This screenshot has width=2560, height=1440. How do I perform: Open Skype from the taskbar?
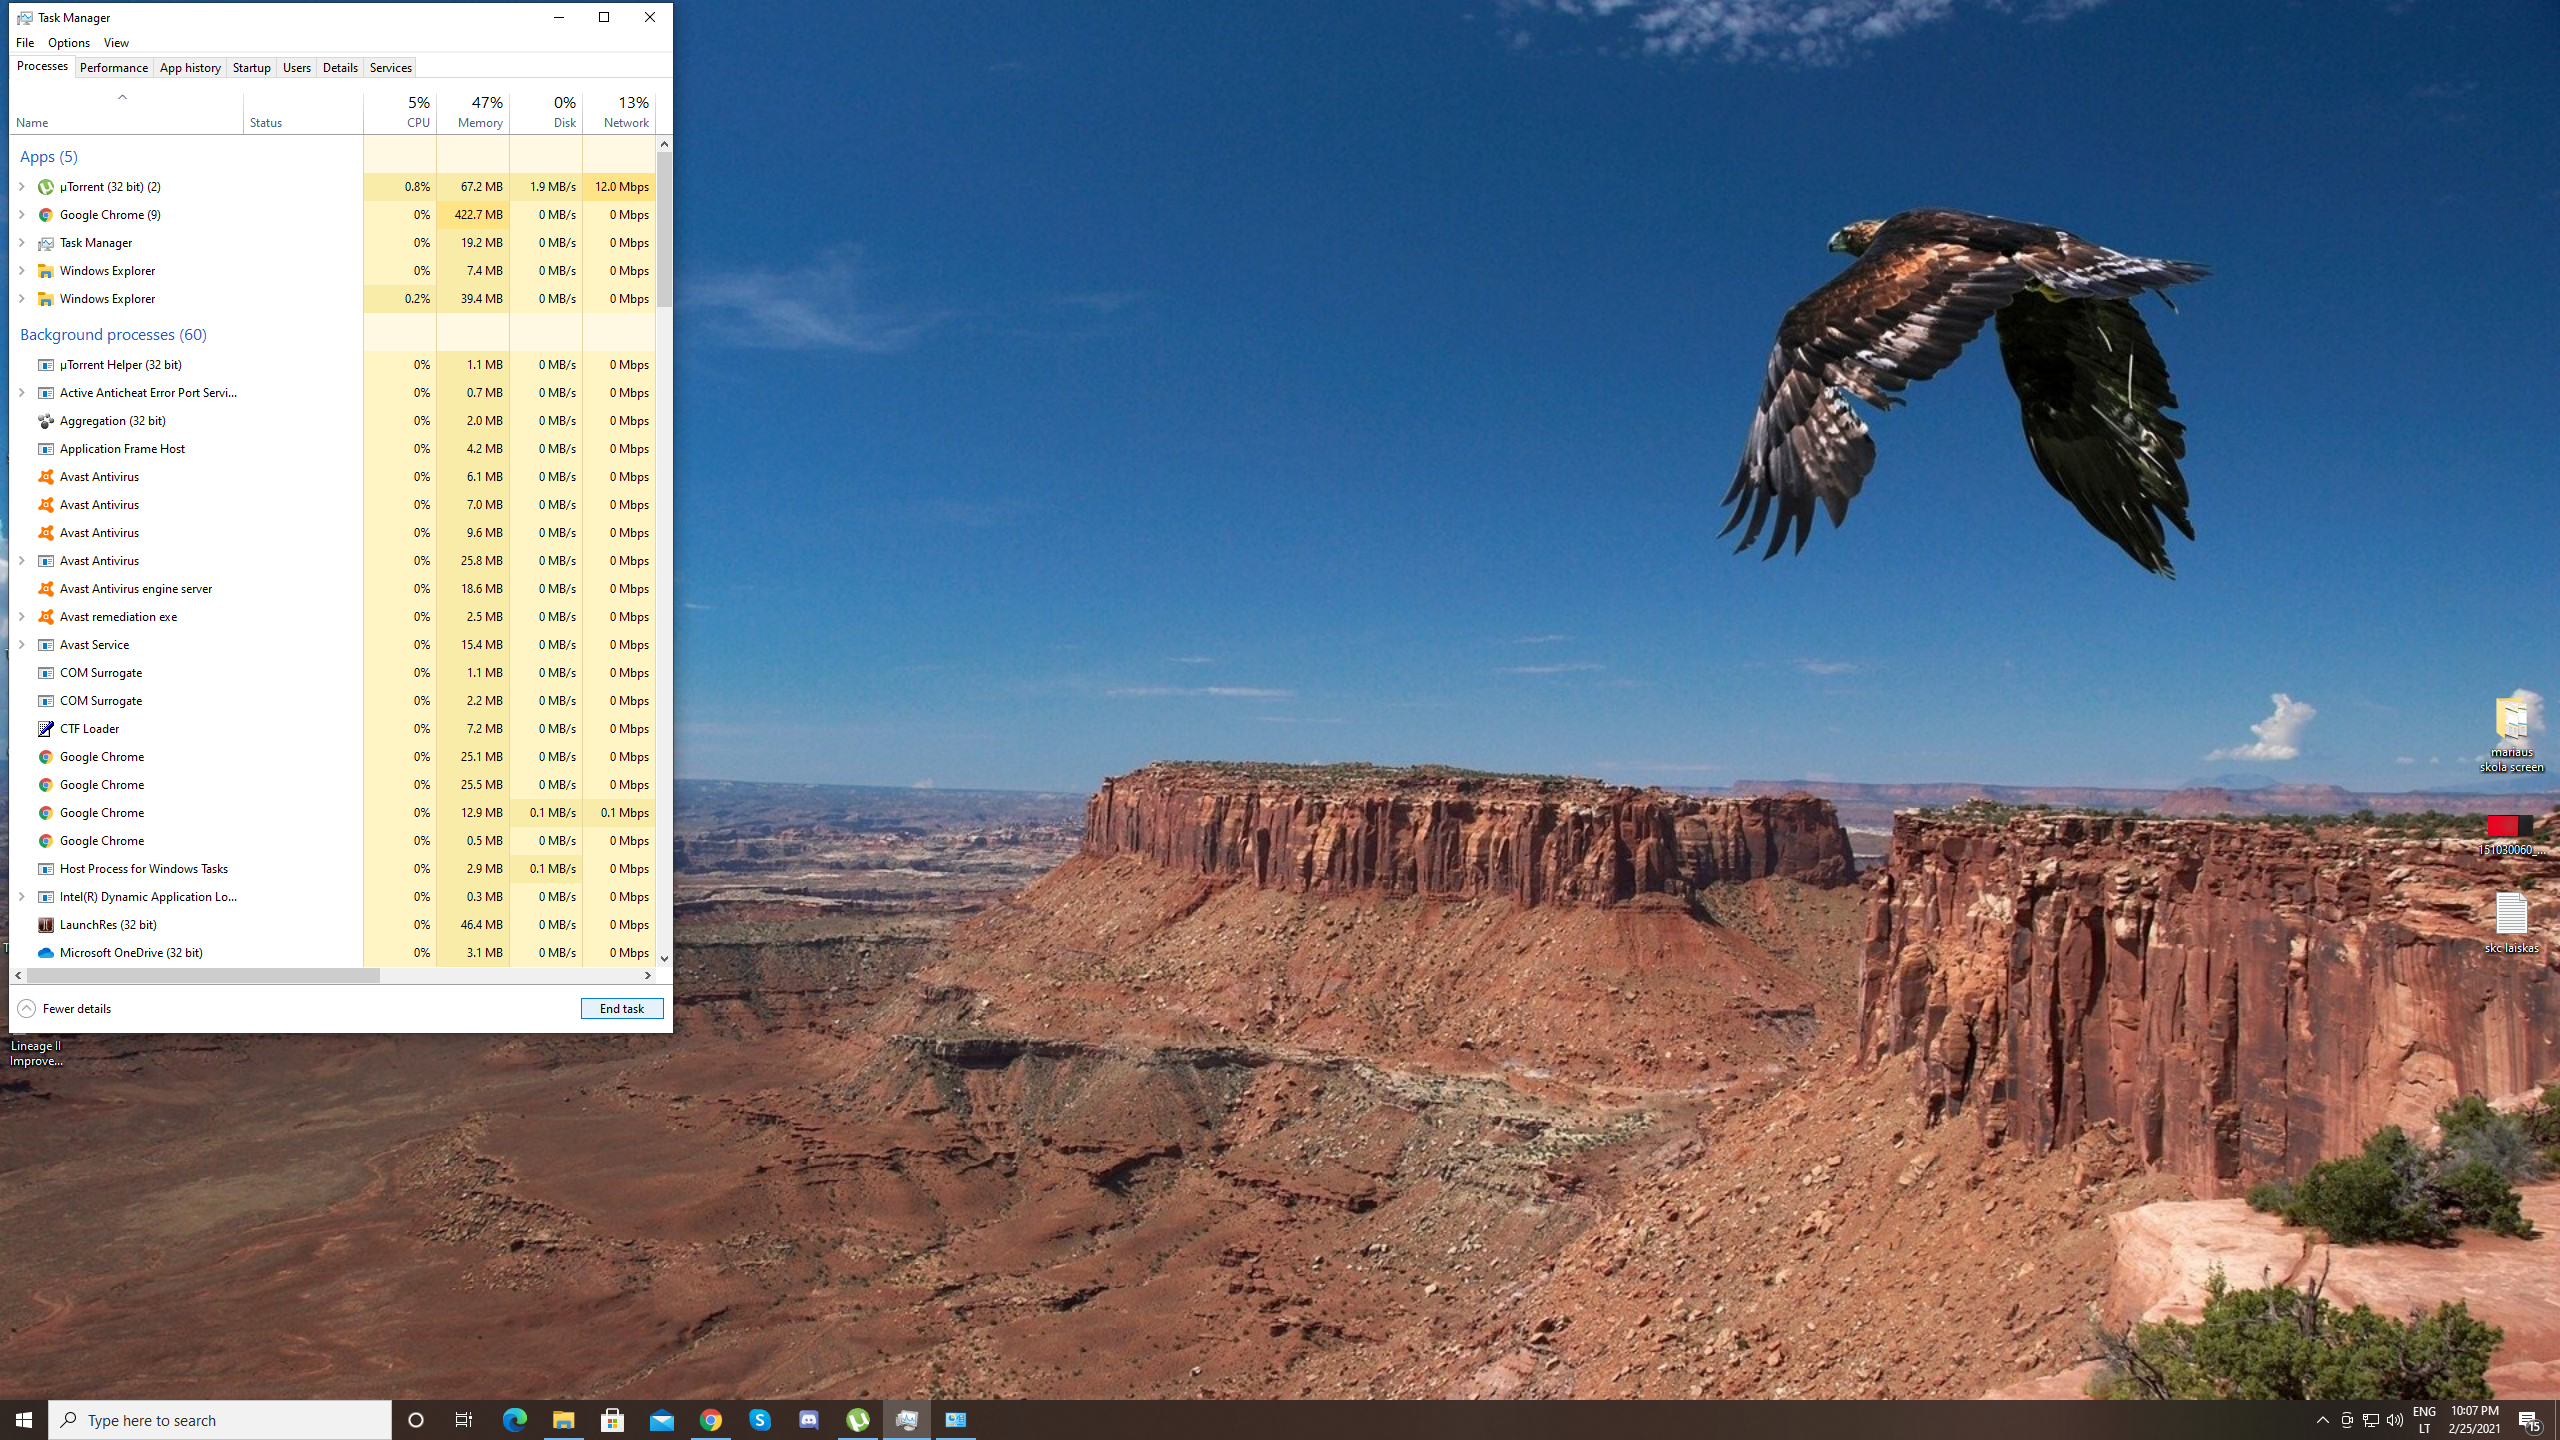tap(760, 1420)
